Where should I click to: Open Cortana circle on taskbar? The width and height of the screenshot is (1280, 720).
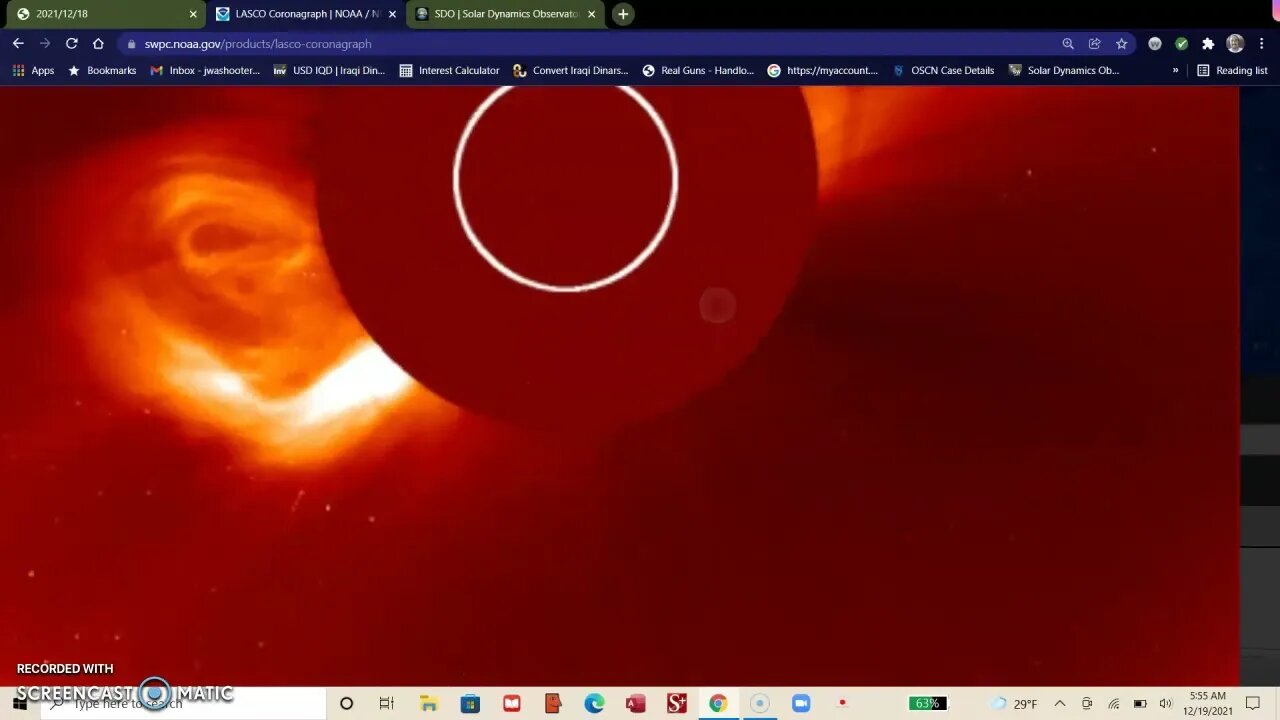click(x=346, y=703)
